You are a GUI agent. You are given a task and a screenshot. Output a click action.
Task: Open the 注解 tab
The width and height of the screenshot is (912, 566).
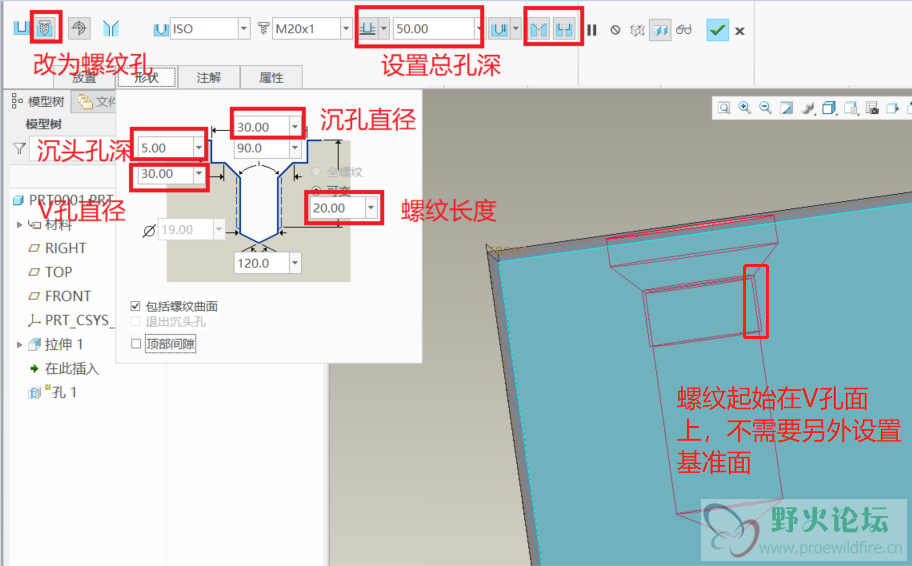coord(208,77)
